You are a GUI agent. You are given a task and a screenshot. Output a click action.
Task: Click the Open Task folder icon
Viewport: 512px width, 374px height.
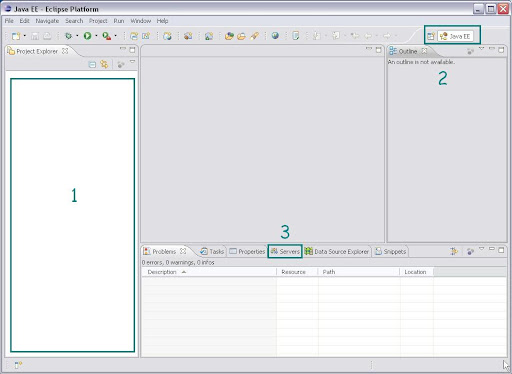241,36
